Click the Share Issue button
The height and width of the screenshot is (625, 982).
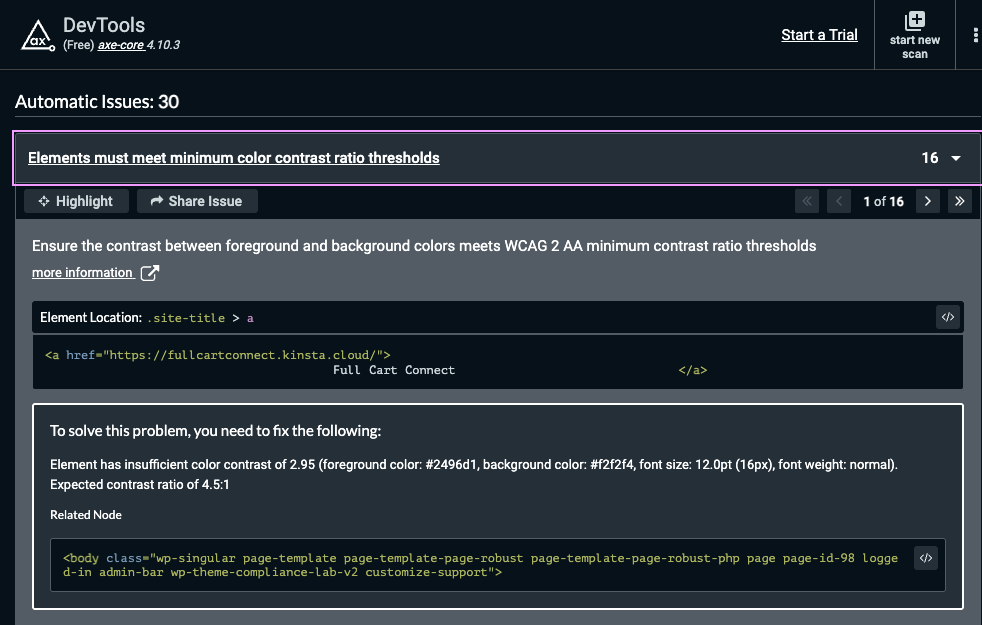[x=197, y=201]
